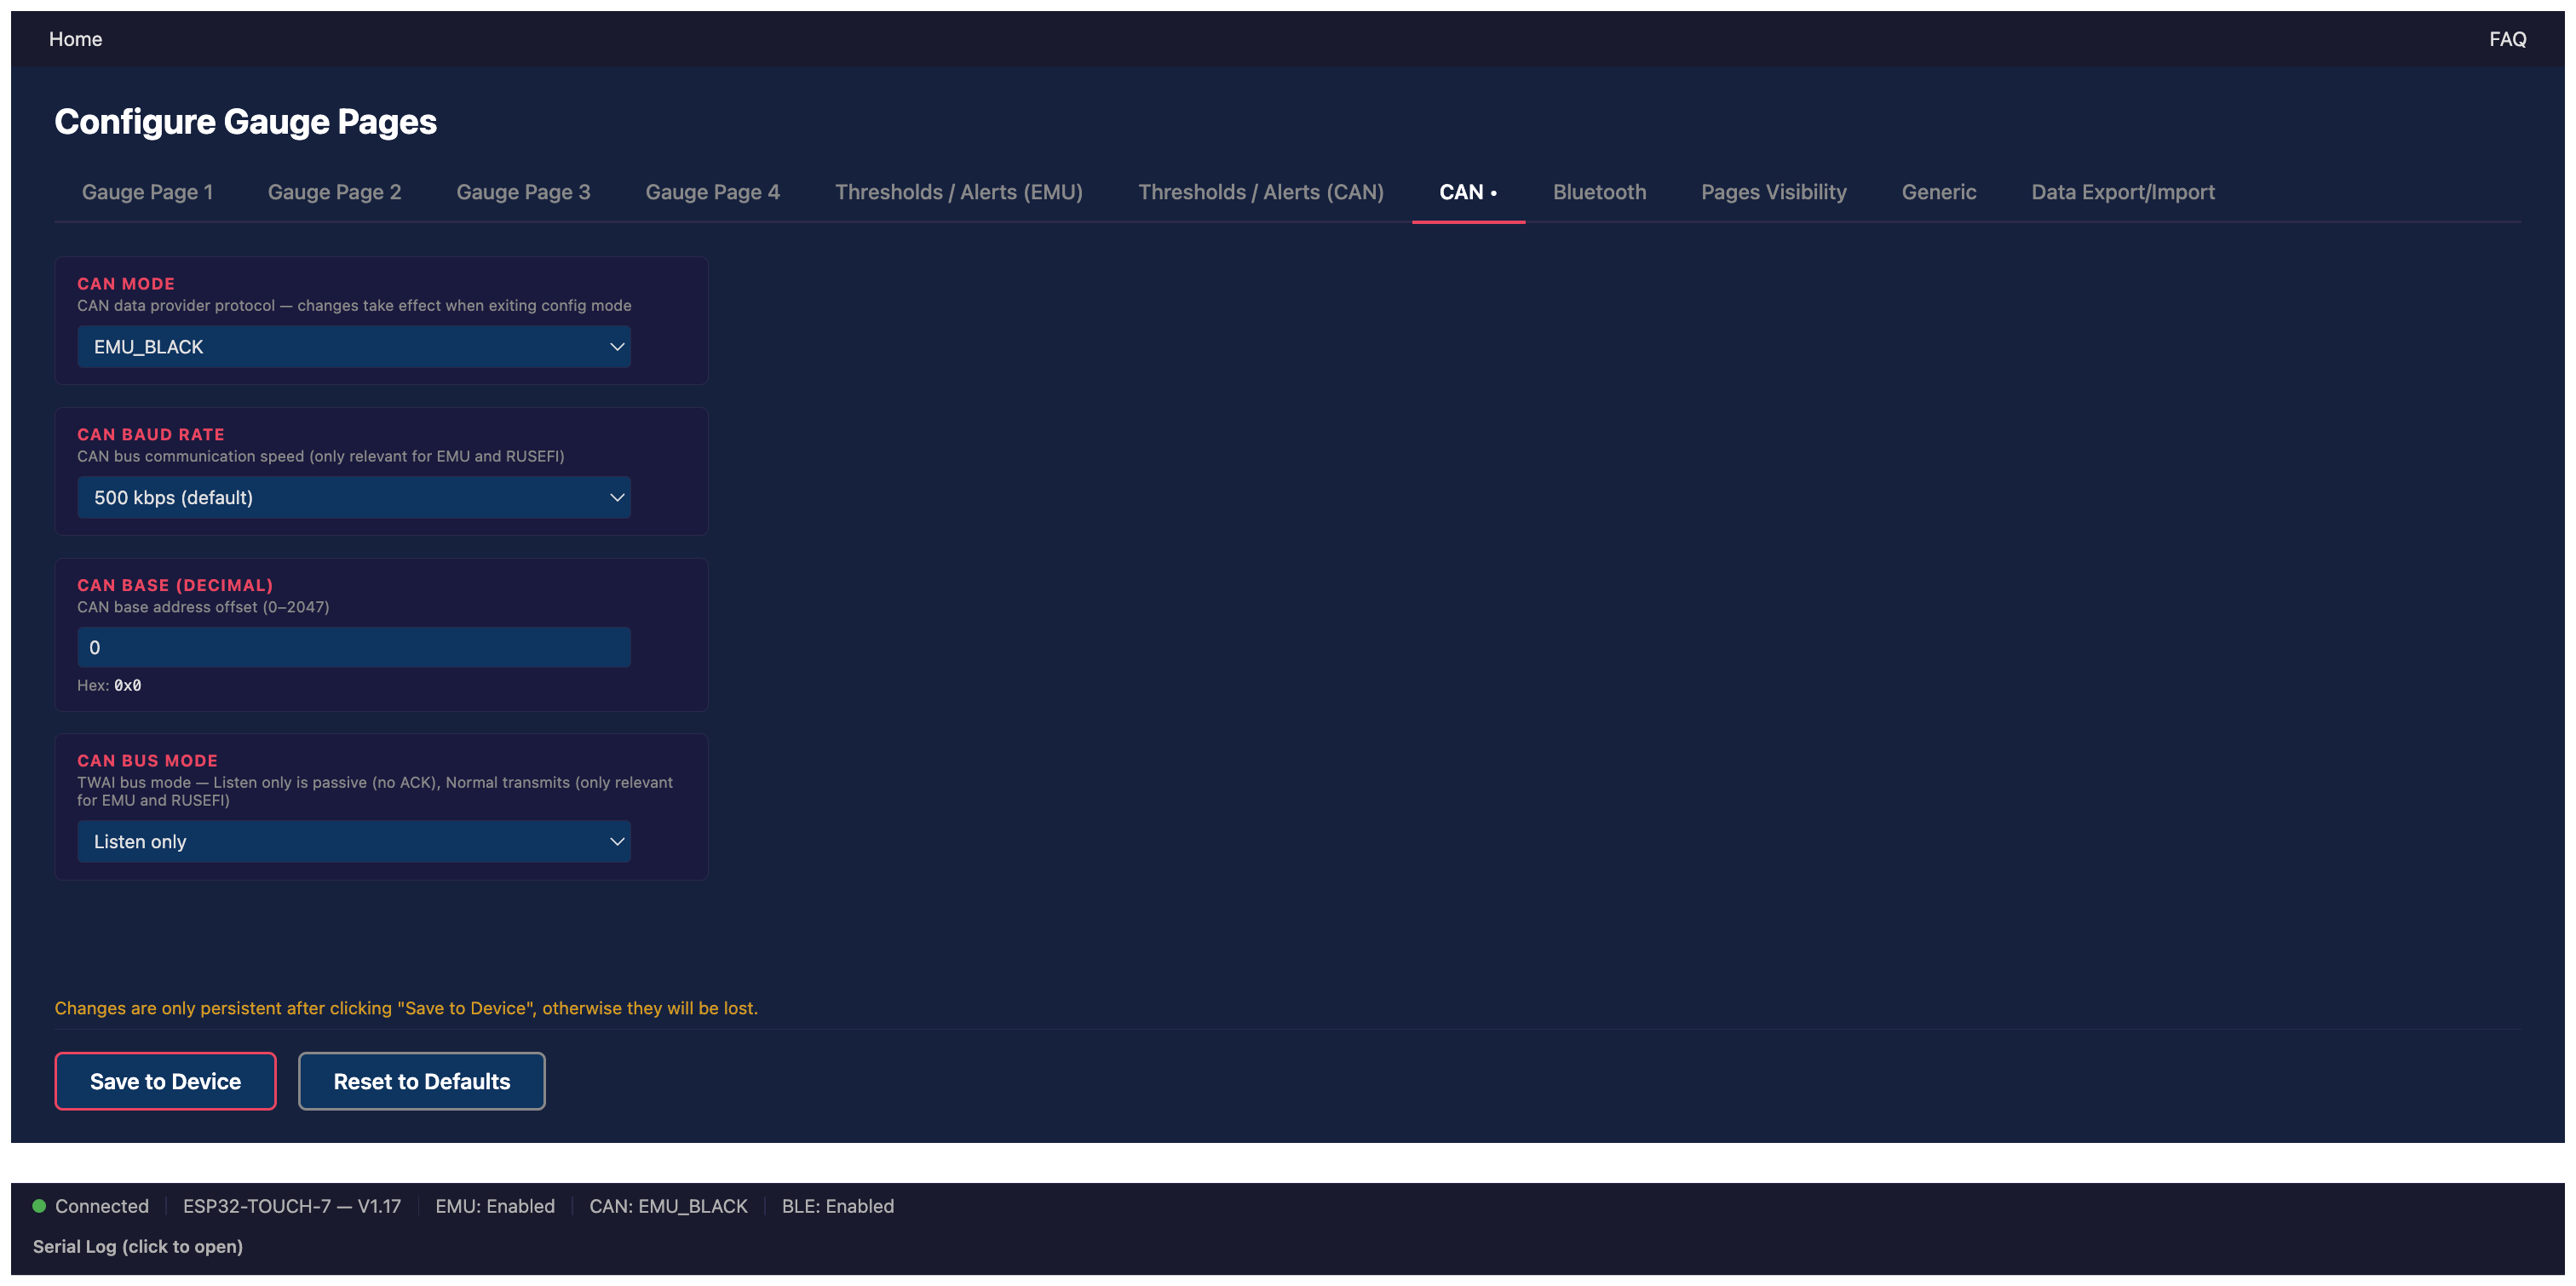The image size is (2576, 1286).
Task: Click the CAN BASE (DECIMAL) section label
Action: [175, 585]
